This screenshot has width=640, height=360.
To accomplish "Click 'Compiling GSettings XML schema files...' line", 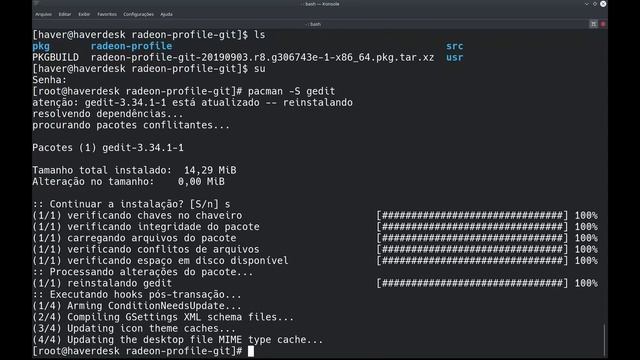I will coord(163,317).
